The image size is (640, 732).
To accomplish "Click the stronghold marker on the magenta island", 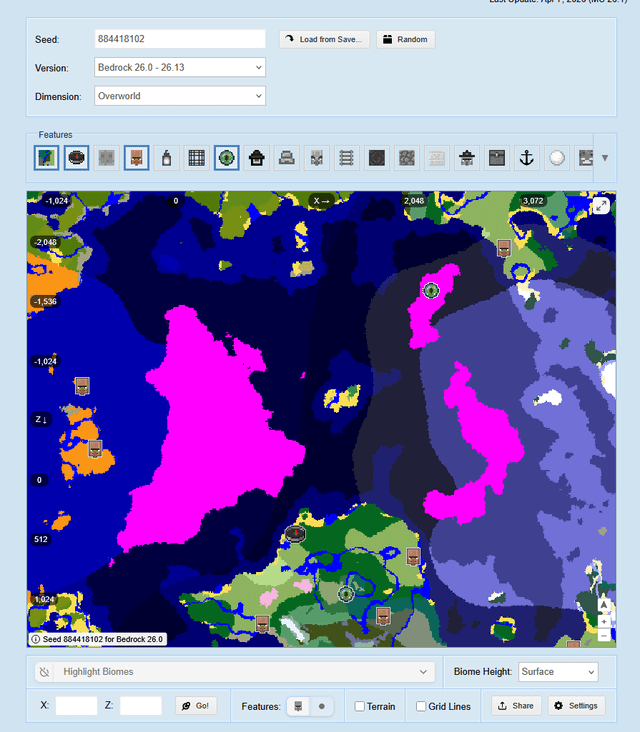I will point(431,290).
